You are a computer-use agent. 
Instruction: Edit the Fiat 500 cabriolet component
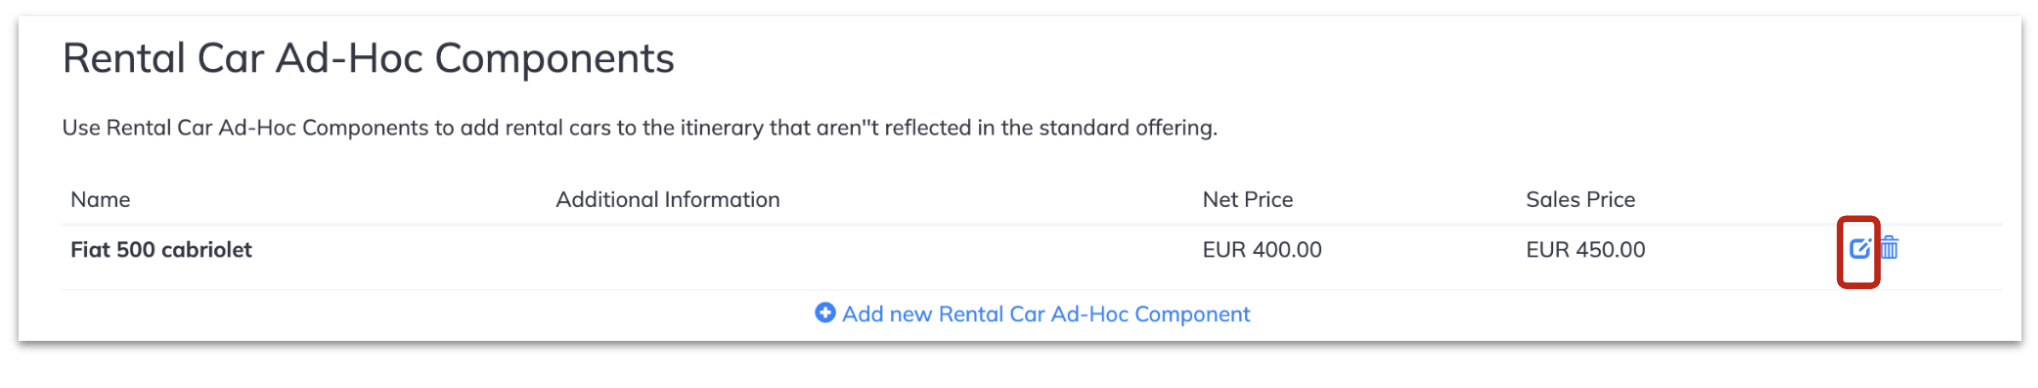click(1859, 249)
